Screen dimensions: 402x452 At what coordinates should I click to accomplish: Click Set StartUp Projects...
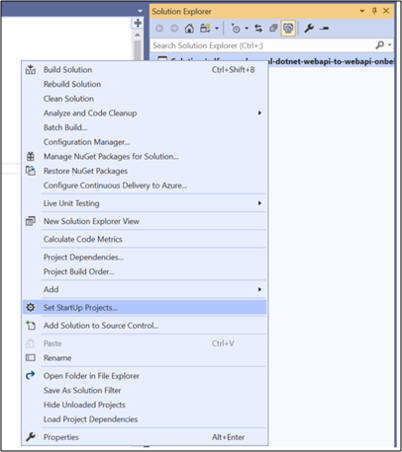[145, 307]
